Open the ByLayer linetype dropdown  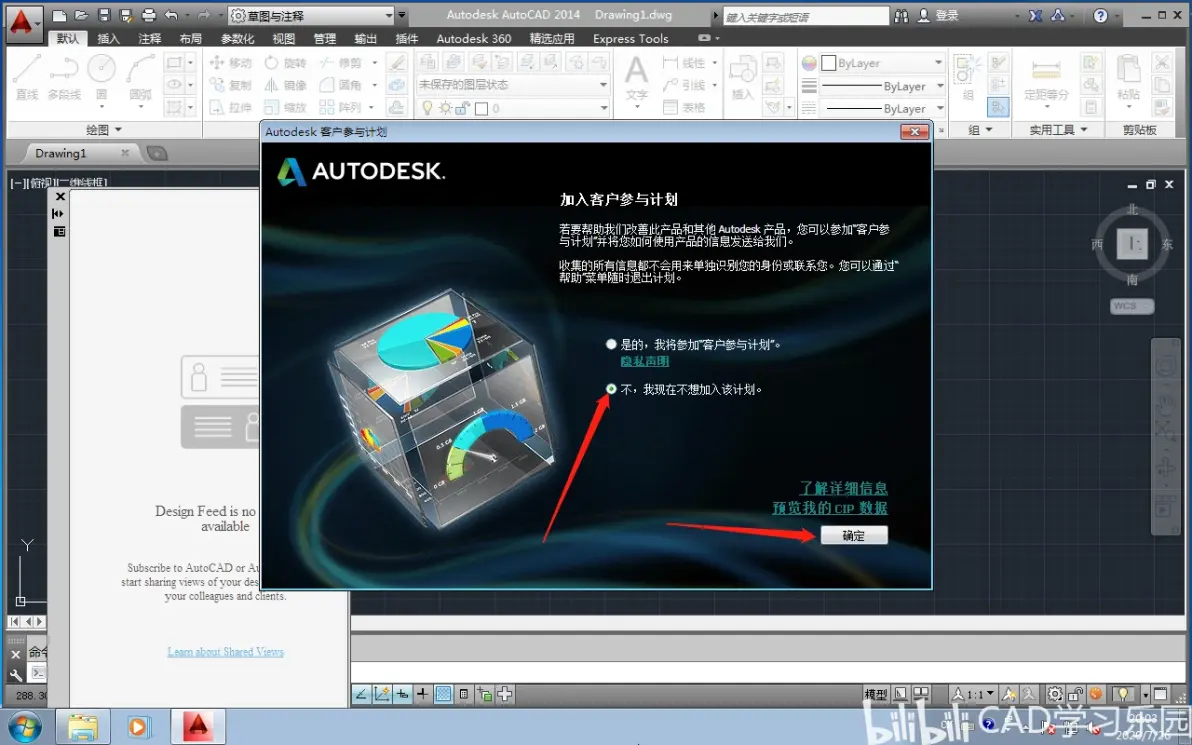point(883,109)
